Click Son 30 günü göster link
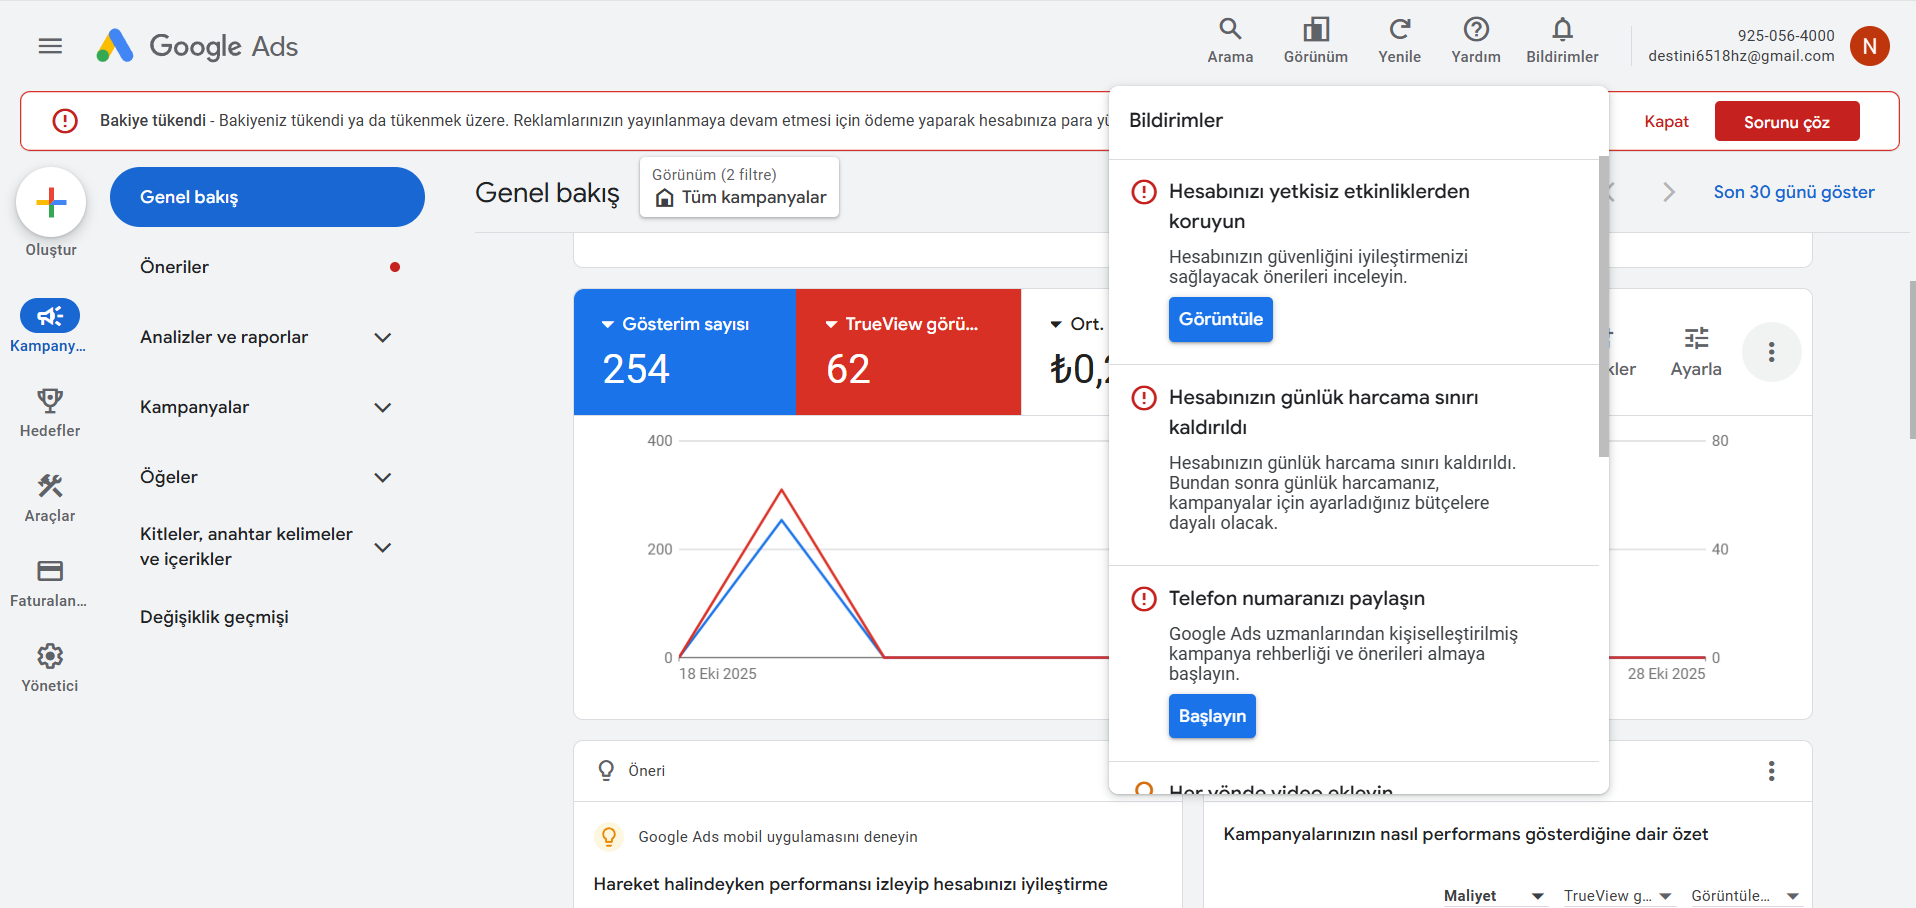The image size is (1916, 908). click(1793, 192)
